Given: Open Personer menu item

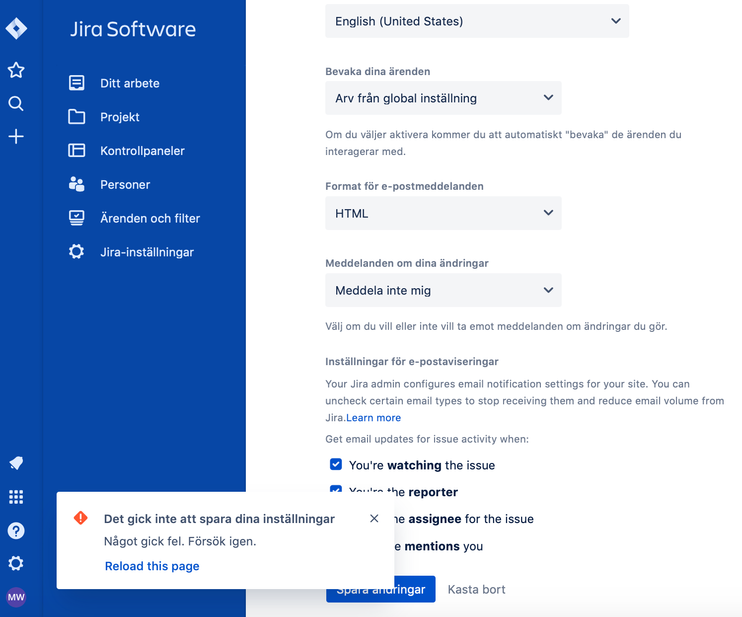Looking at the screenshot, I should tap(125, 185).
